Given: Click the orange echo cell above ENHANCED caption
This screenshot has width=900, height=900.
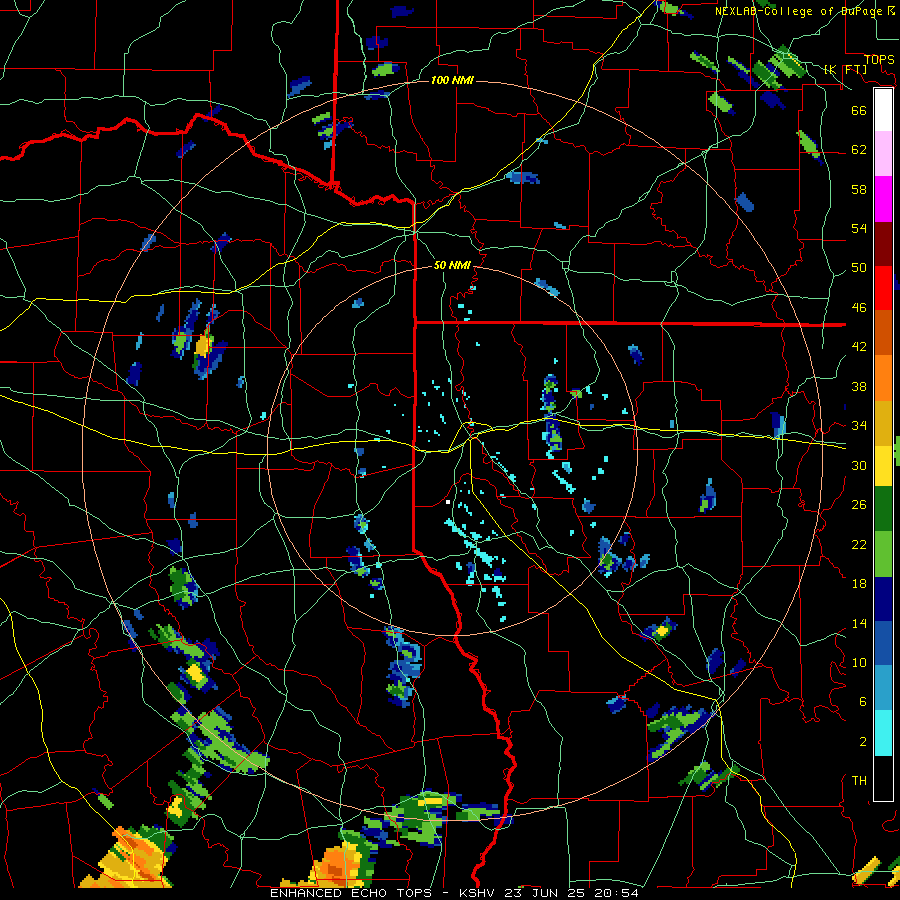Looking at the screenshot, I should click(x=339, y=864).
